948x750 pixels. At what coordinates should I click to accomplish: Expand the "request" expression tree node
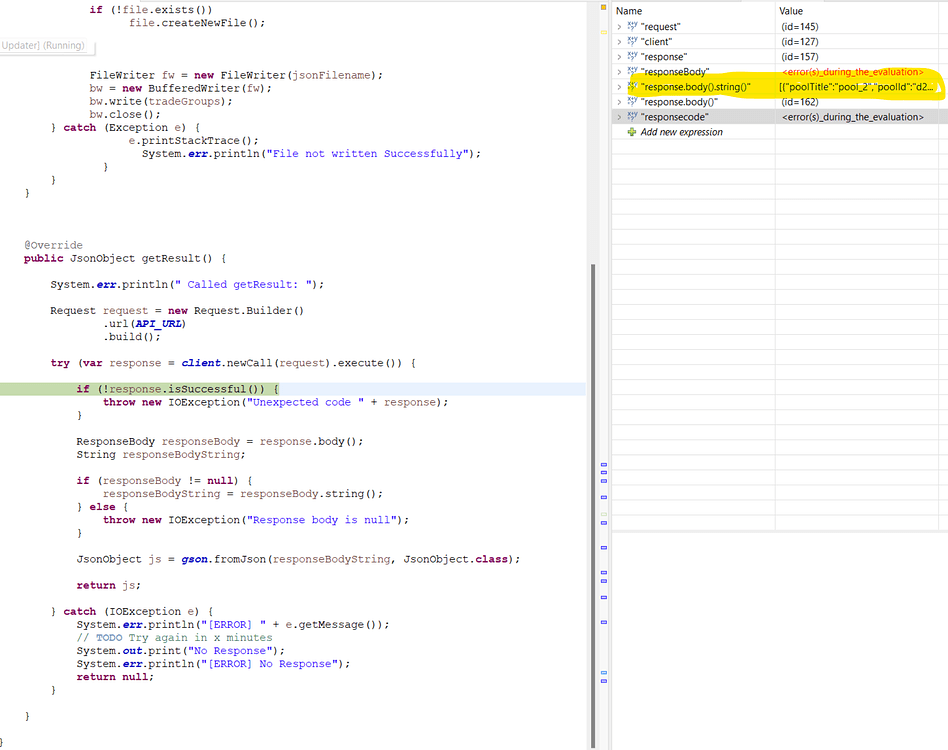click(x=621, y=26)
